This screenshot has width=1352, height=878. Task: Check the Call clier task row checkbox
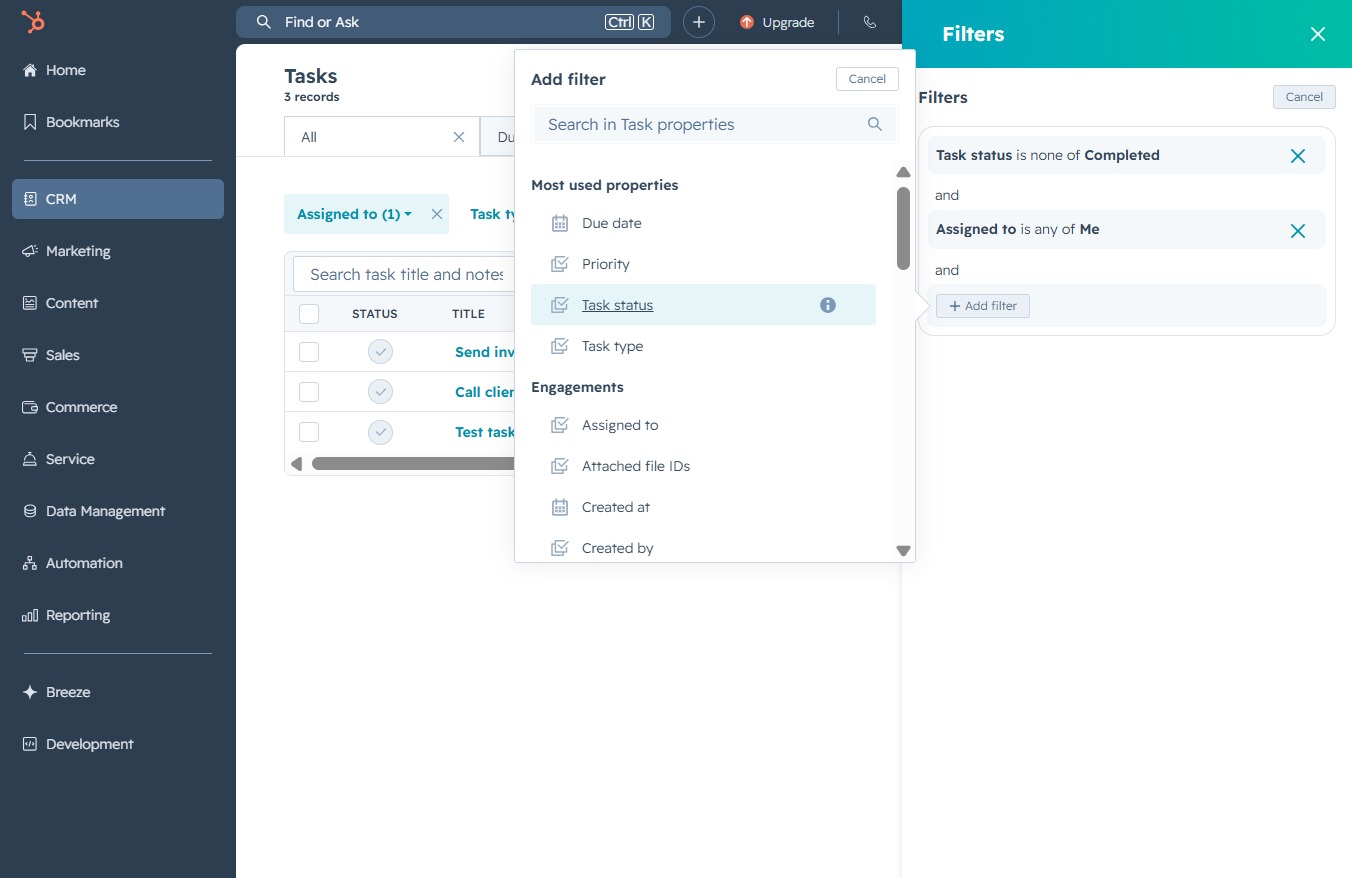click(x=309, y=392)
